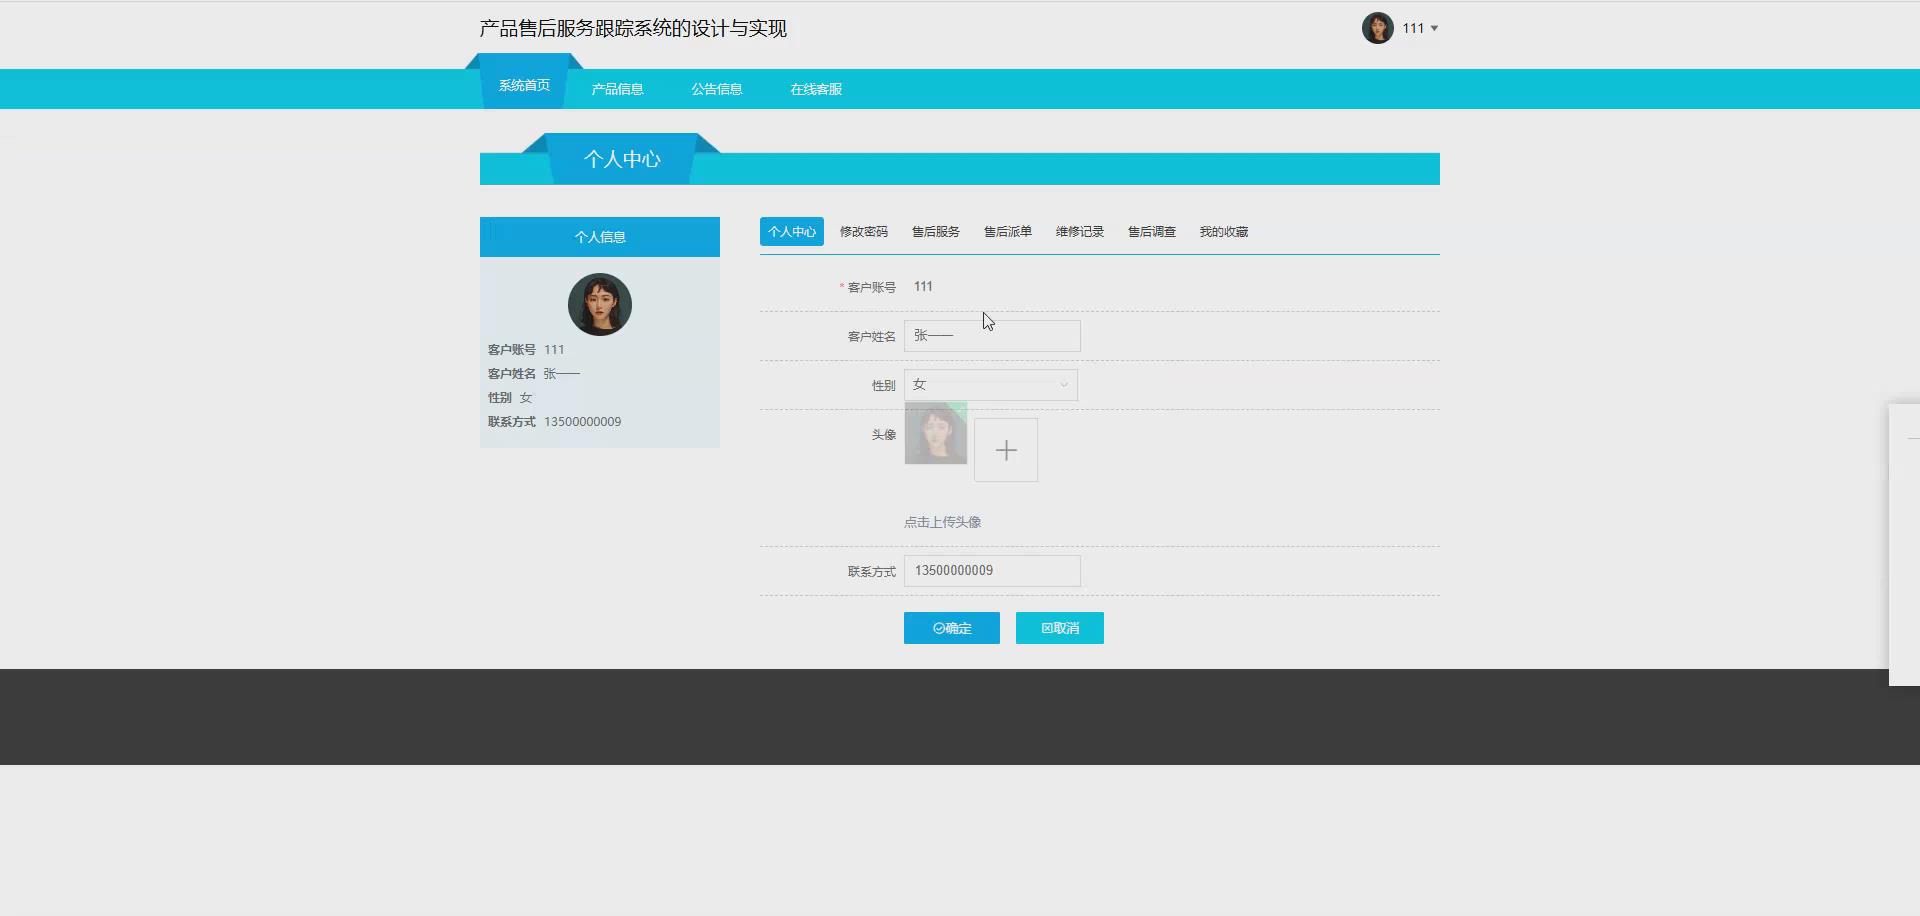
Task: Open 产品信息 in navigation bar
Action: pyautogui.click(x=617, y=89)
